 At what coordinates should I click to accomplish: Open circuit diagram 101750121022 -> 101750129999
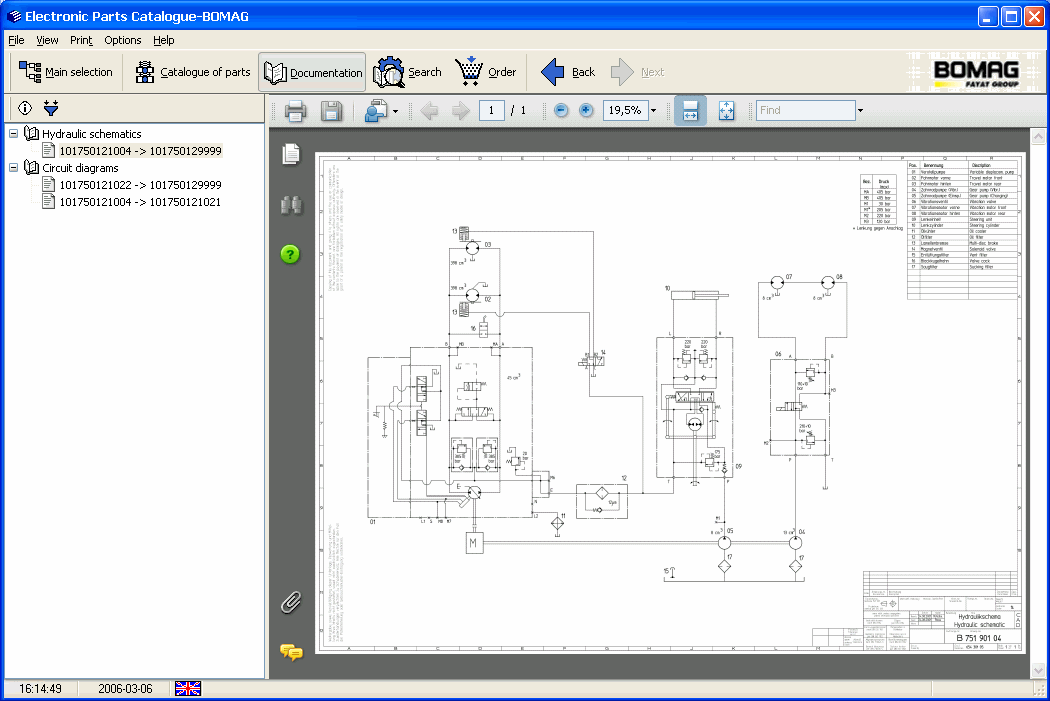tap(141, 185)
